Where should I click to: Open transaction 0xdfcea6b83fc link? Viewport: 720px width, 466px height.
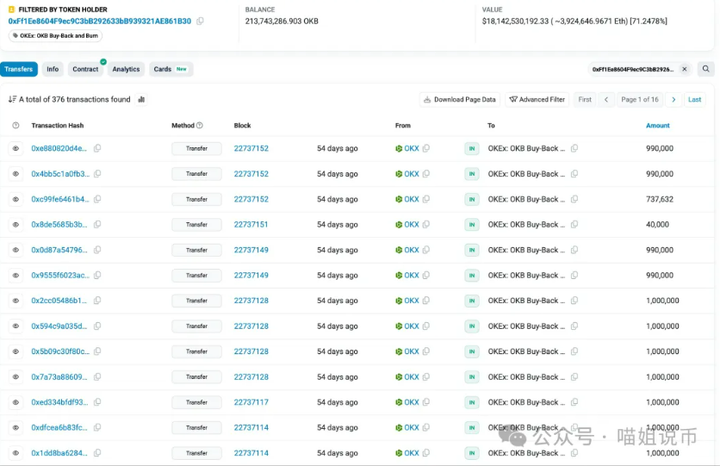(x=59, y=427)
